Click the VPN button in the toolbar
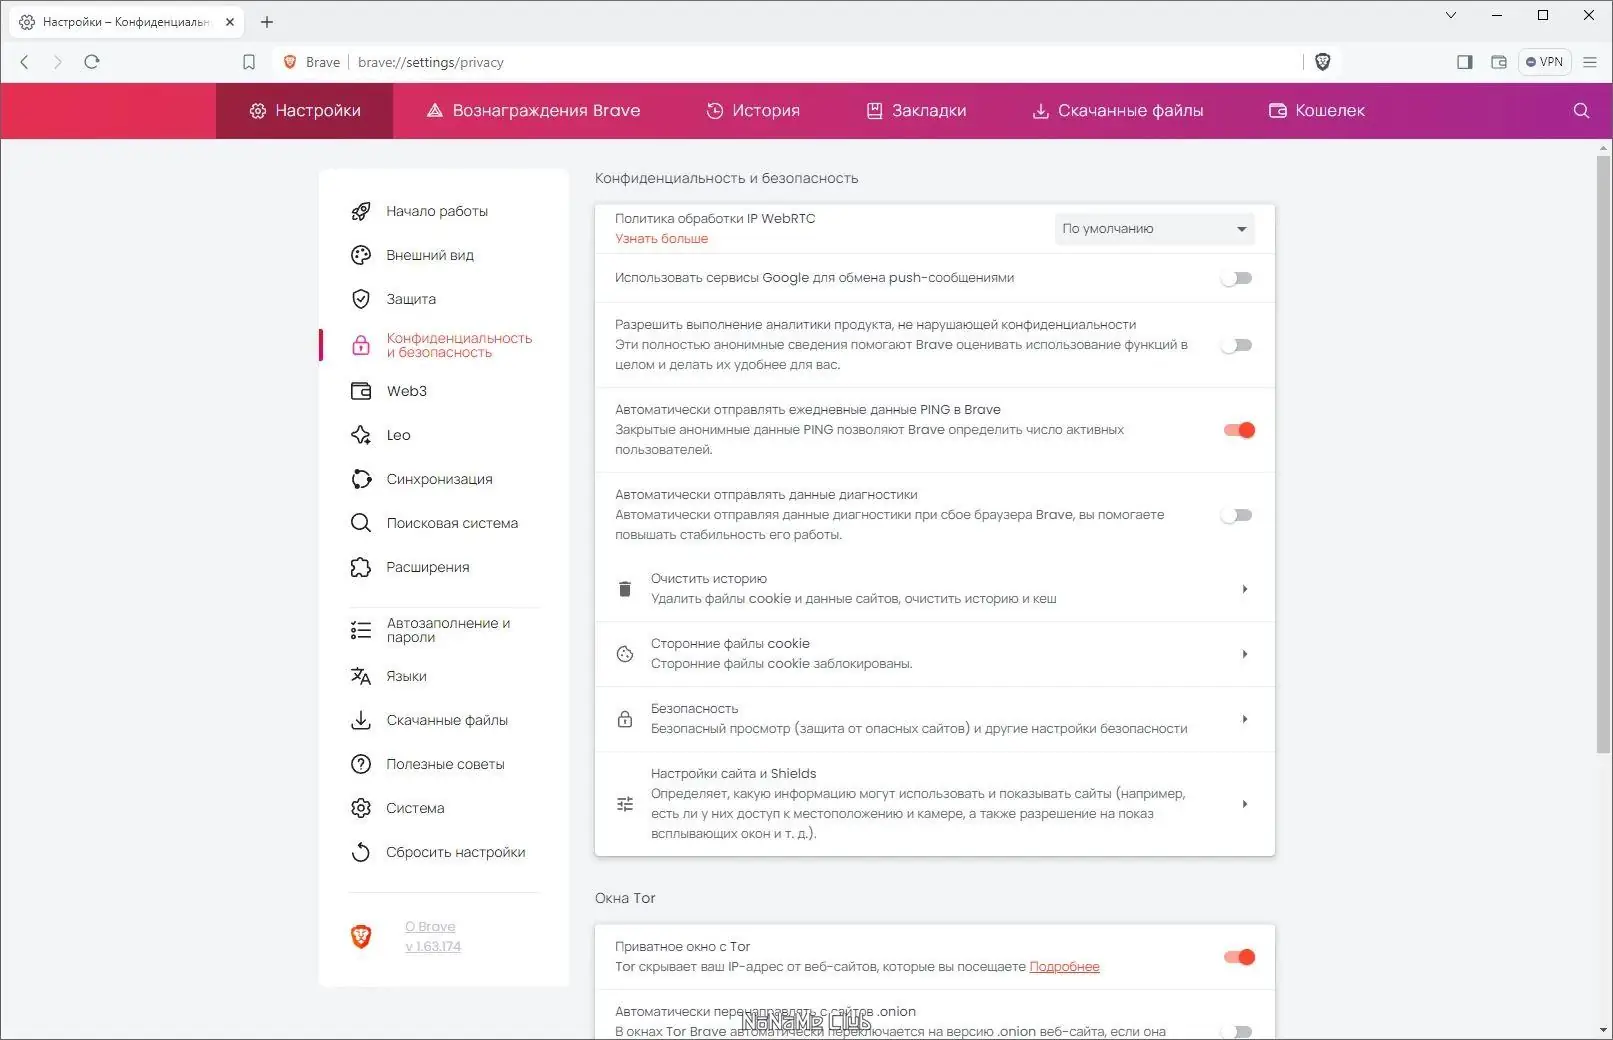Image resolution: width=1613 pixels, height=1040 pixels. pos(1545,61)
